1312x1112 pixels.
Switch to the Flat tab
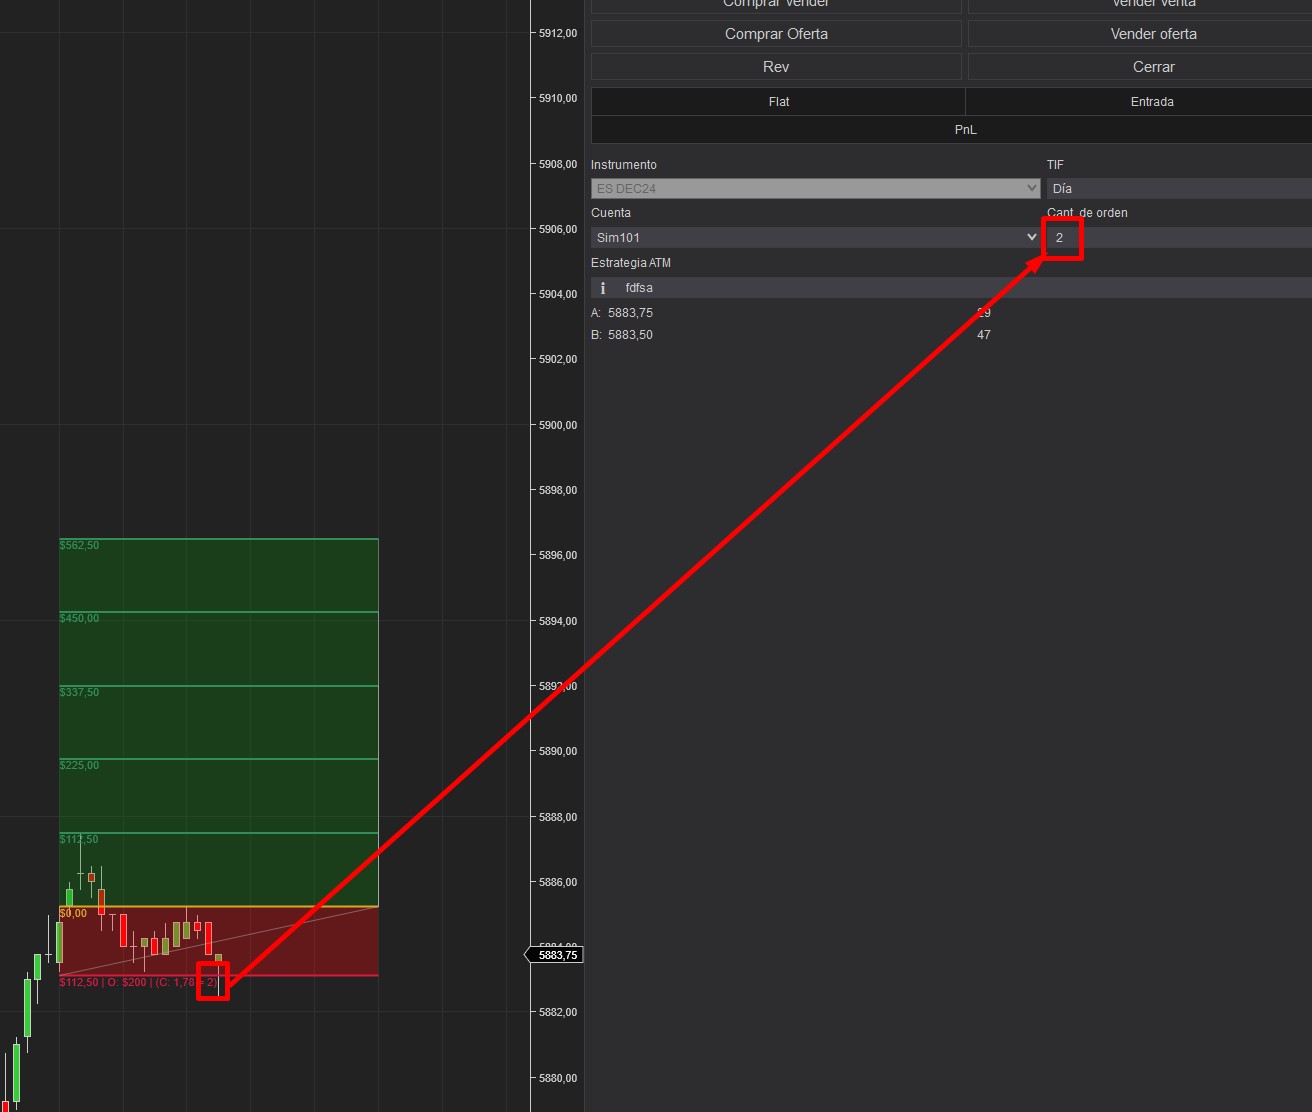pos(778,102)
